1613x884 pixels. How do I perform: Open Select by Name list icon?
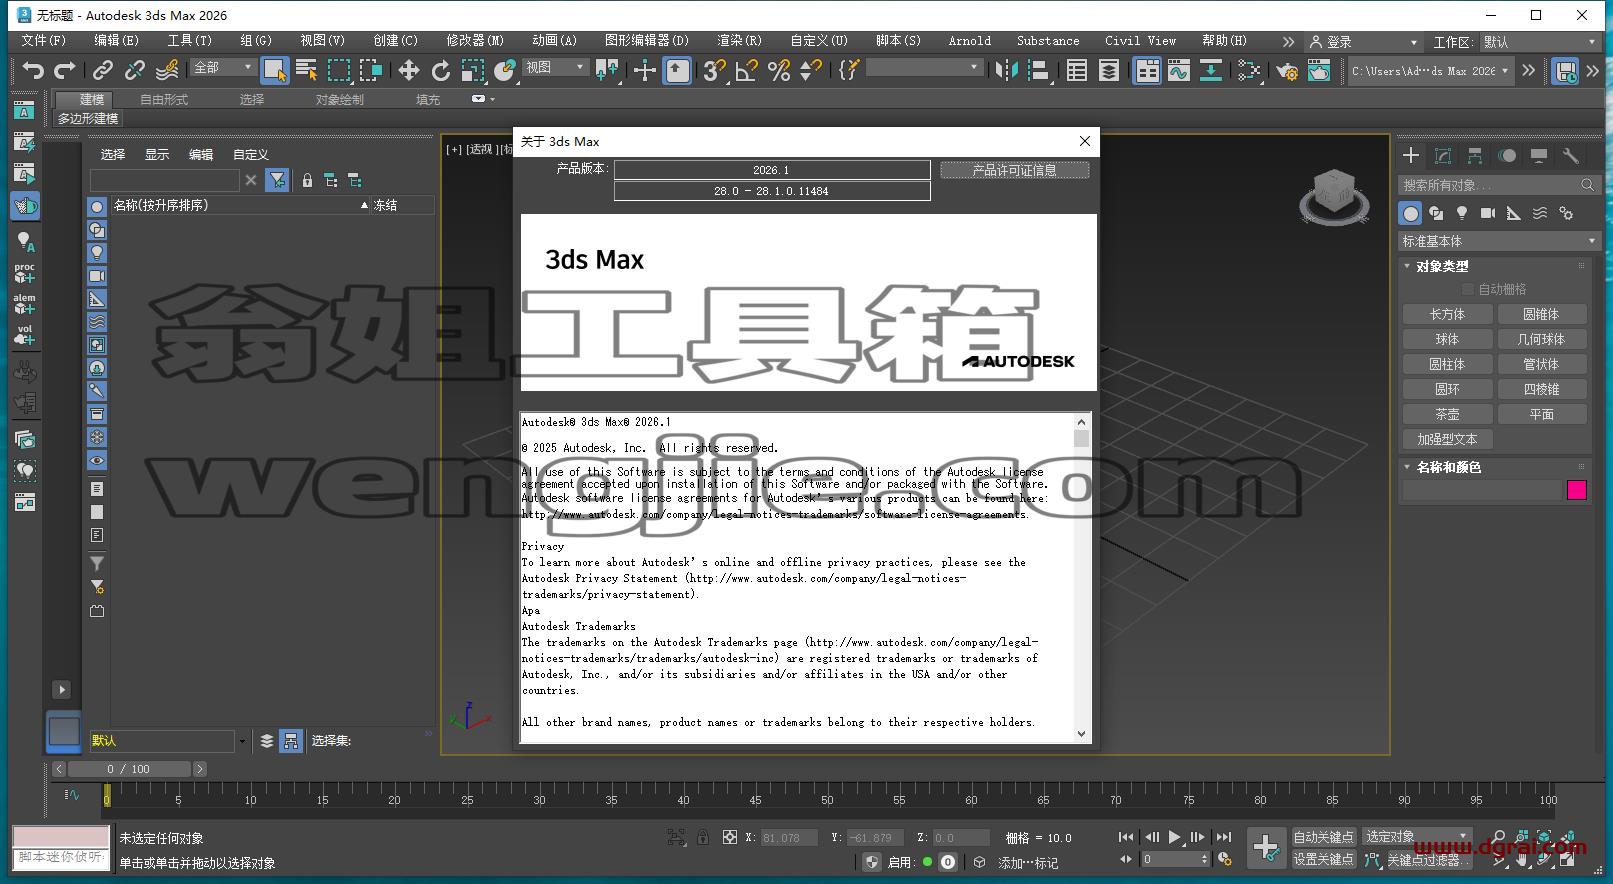307,70
